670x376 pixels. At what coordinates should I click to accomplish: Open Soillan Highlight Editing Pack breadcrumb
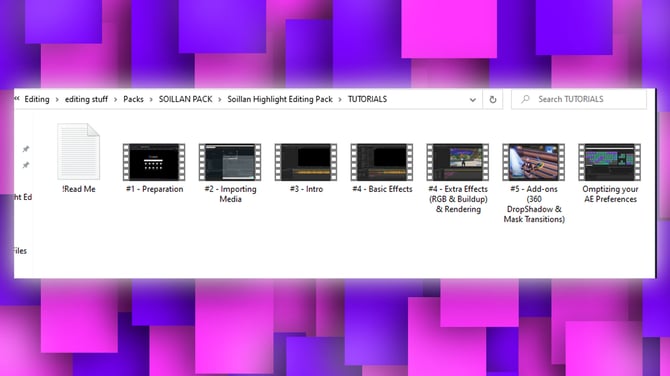pyautogui.click(x=280, y=99)
